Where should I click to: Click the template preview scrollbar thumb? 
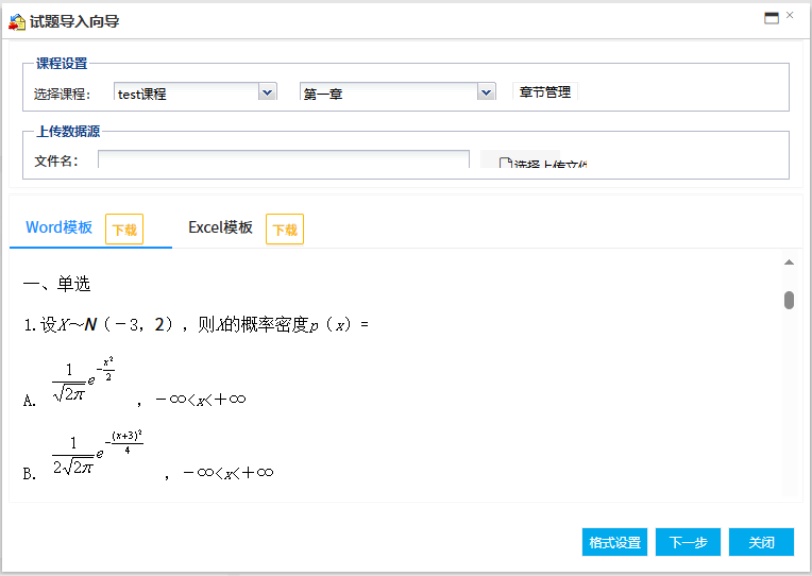789,300
